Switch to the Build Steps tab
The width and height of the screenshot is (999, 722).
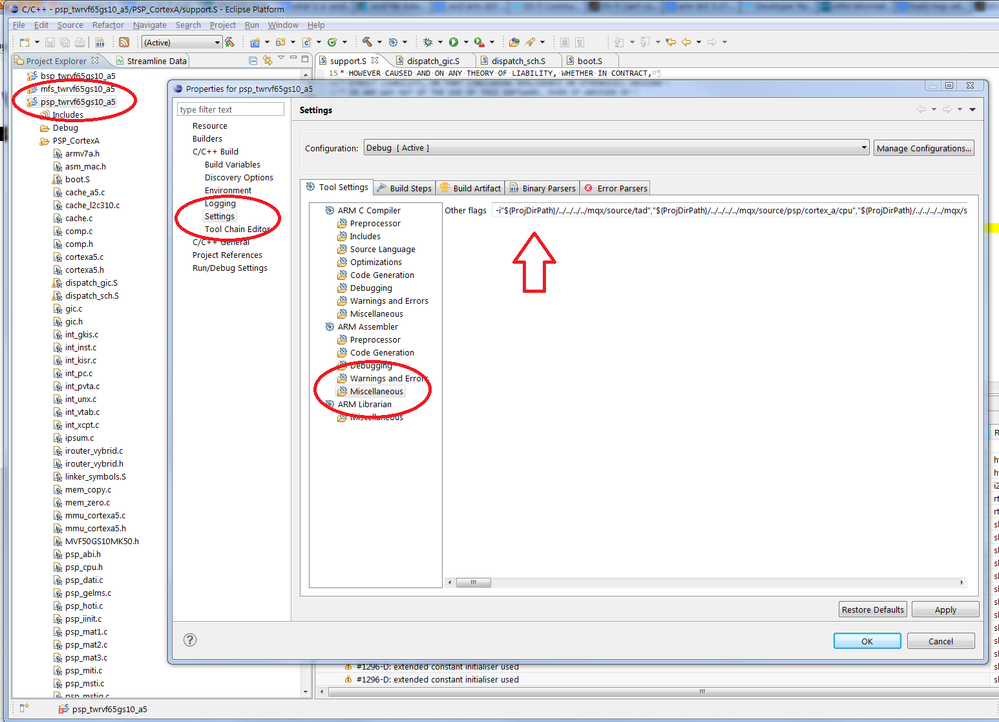click(404, 187)
